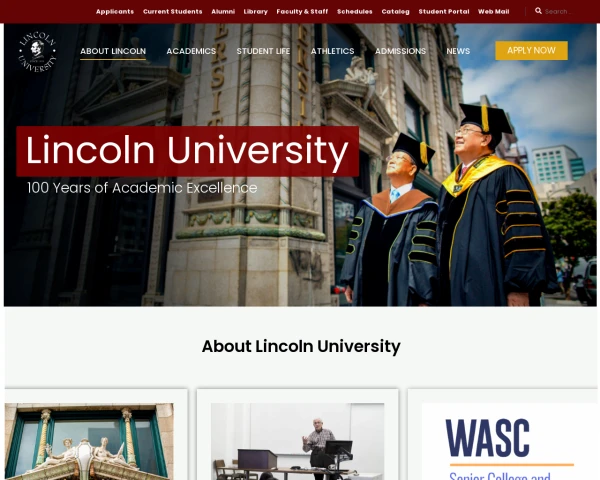Open the Admissions menu
Image resolution: width=600 pixels, height=480 pixels.
[400, 51]
